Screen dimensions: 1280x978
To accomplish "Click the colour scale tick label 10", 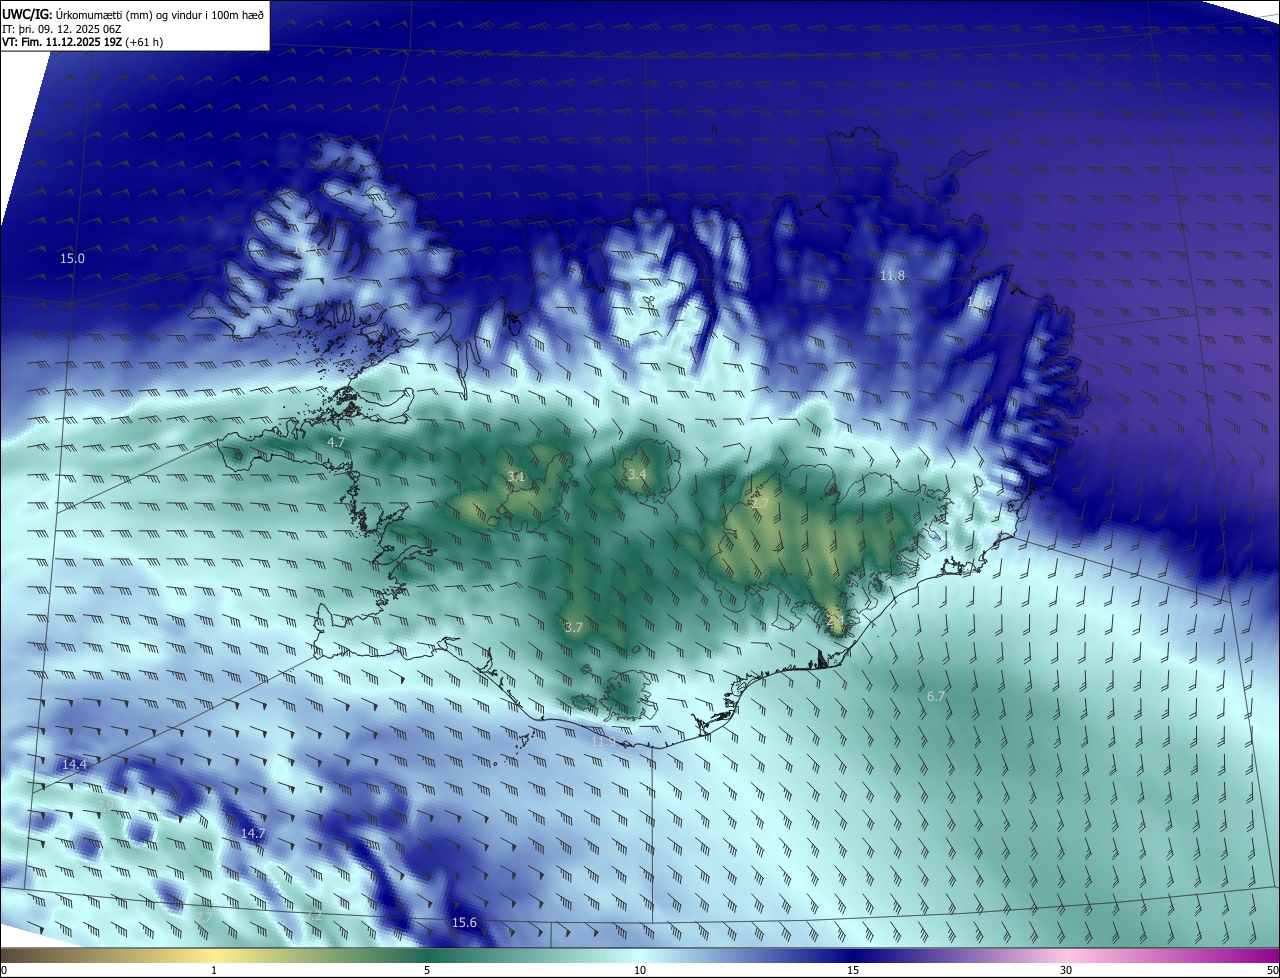I will pos(640,970).
